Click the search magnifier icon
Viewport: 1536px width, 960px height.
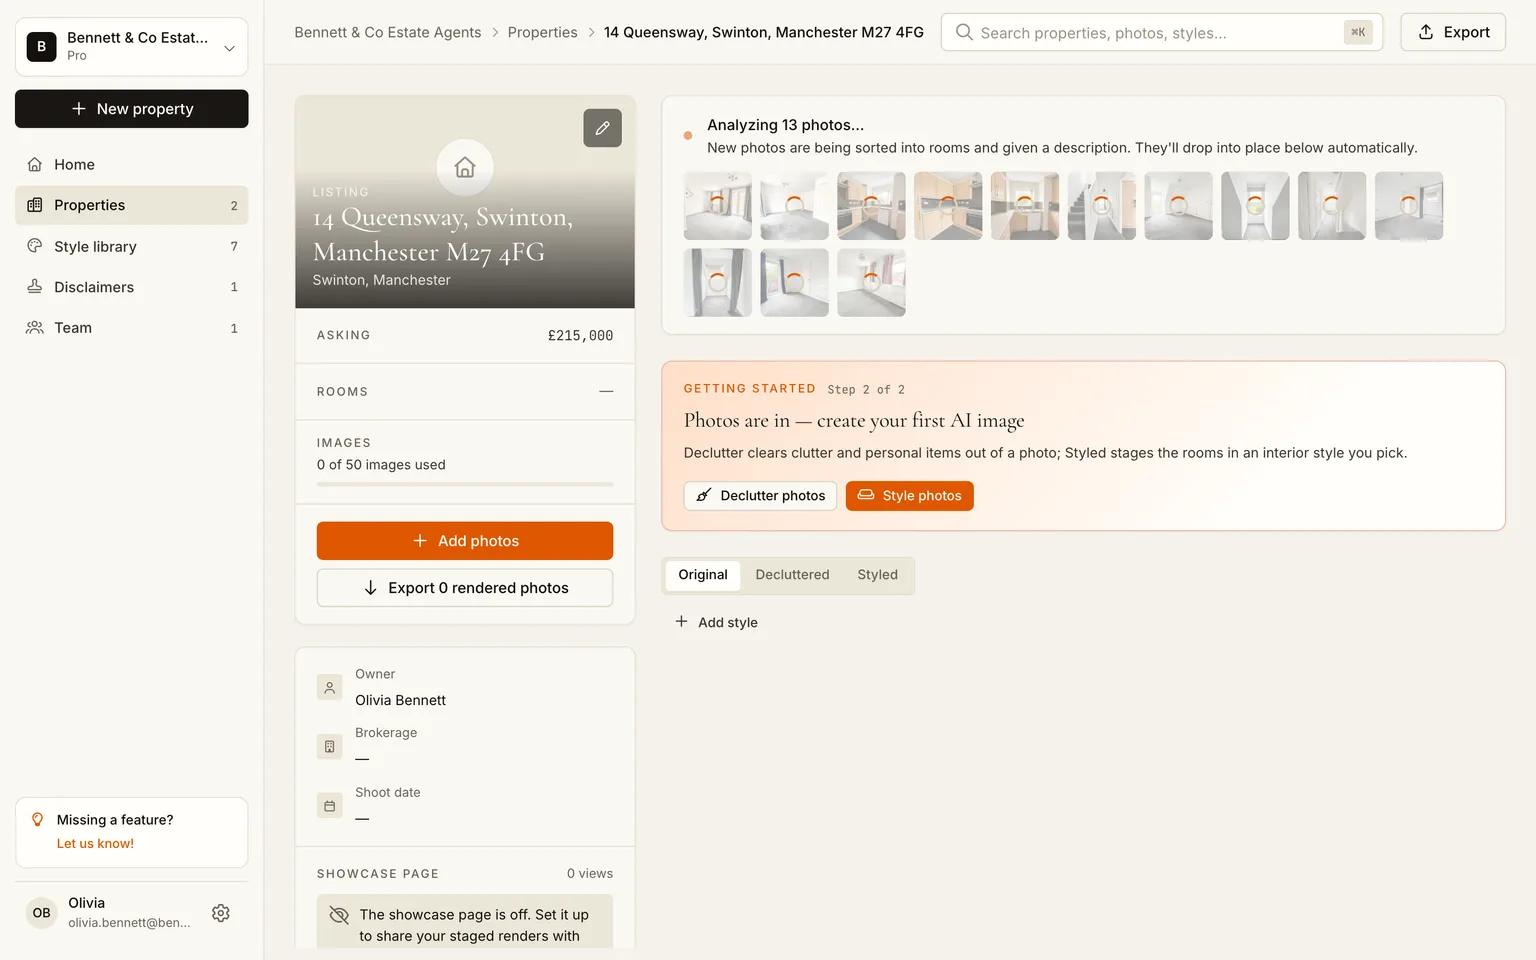[x=964, y=32]
